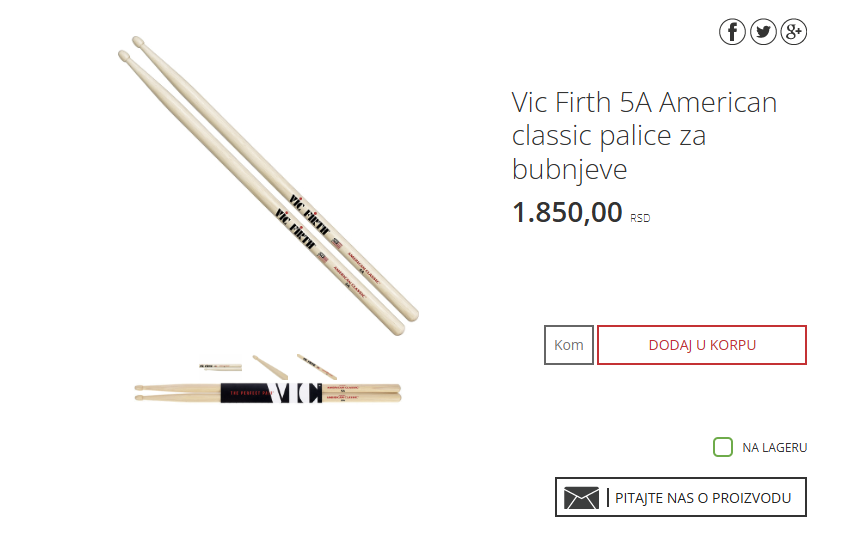Viewport: 853px width, 549px height.
Task: Share product on Facebook
Action: pos(732,32)
